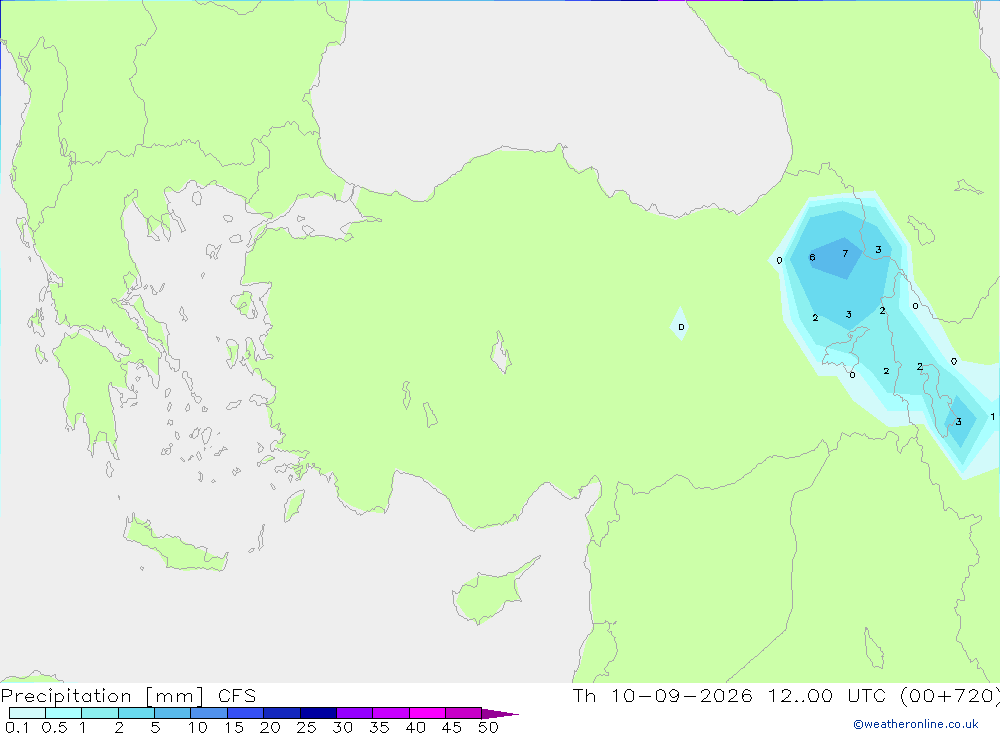Select the legend swatch between 25 and 30

318,713
